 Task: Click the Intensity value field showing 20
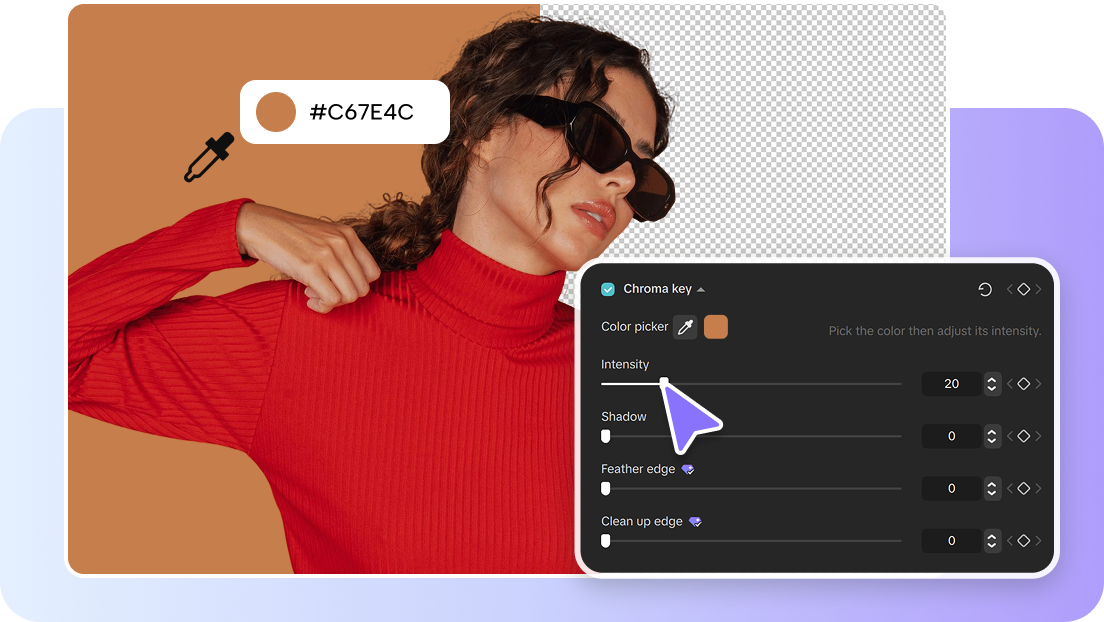pyautogui.click(x=951, y=384)
